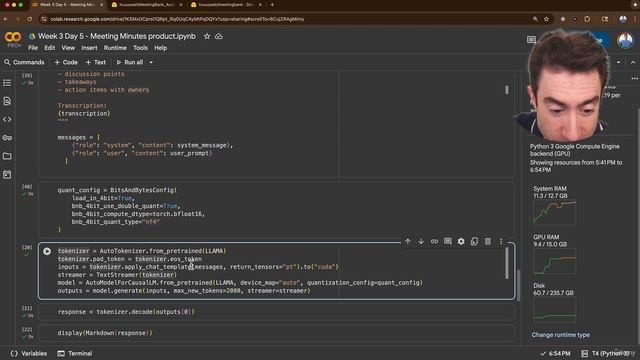Open the Variables panel

tap(29, 353)
